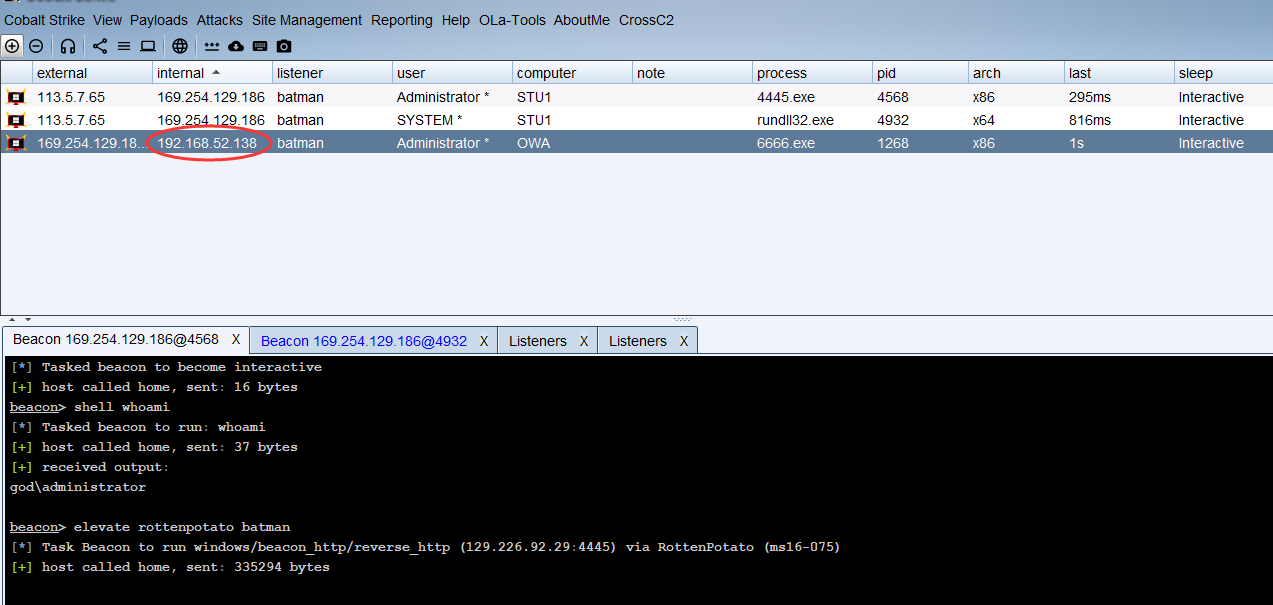This screenshot has height=605, width=1273.
Task: Open screenshots via the camera icon
Action: [x=284, y=46]
